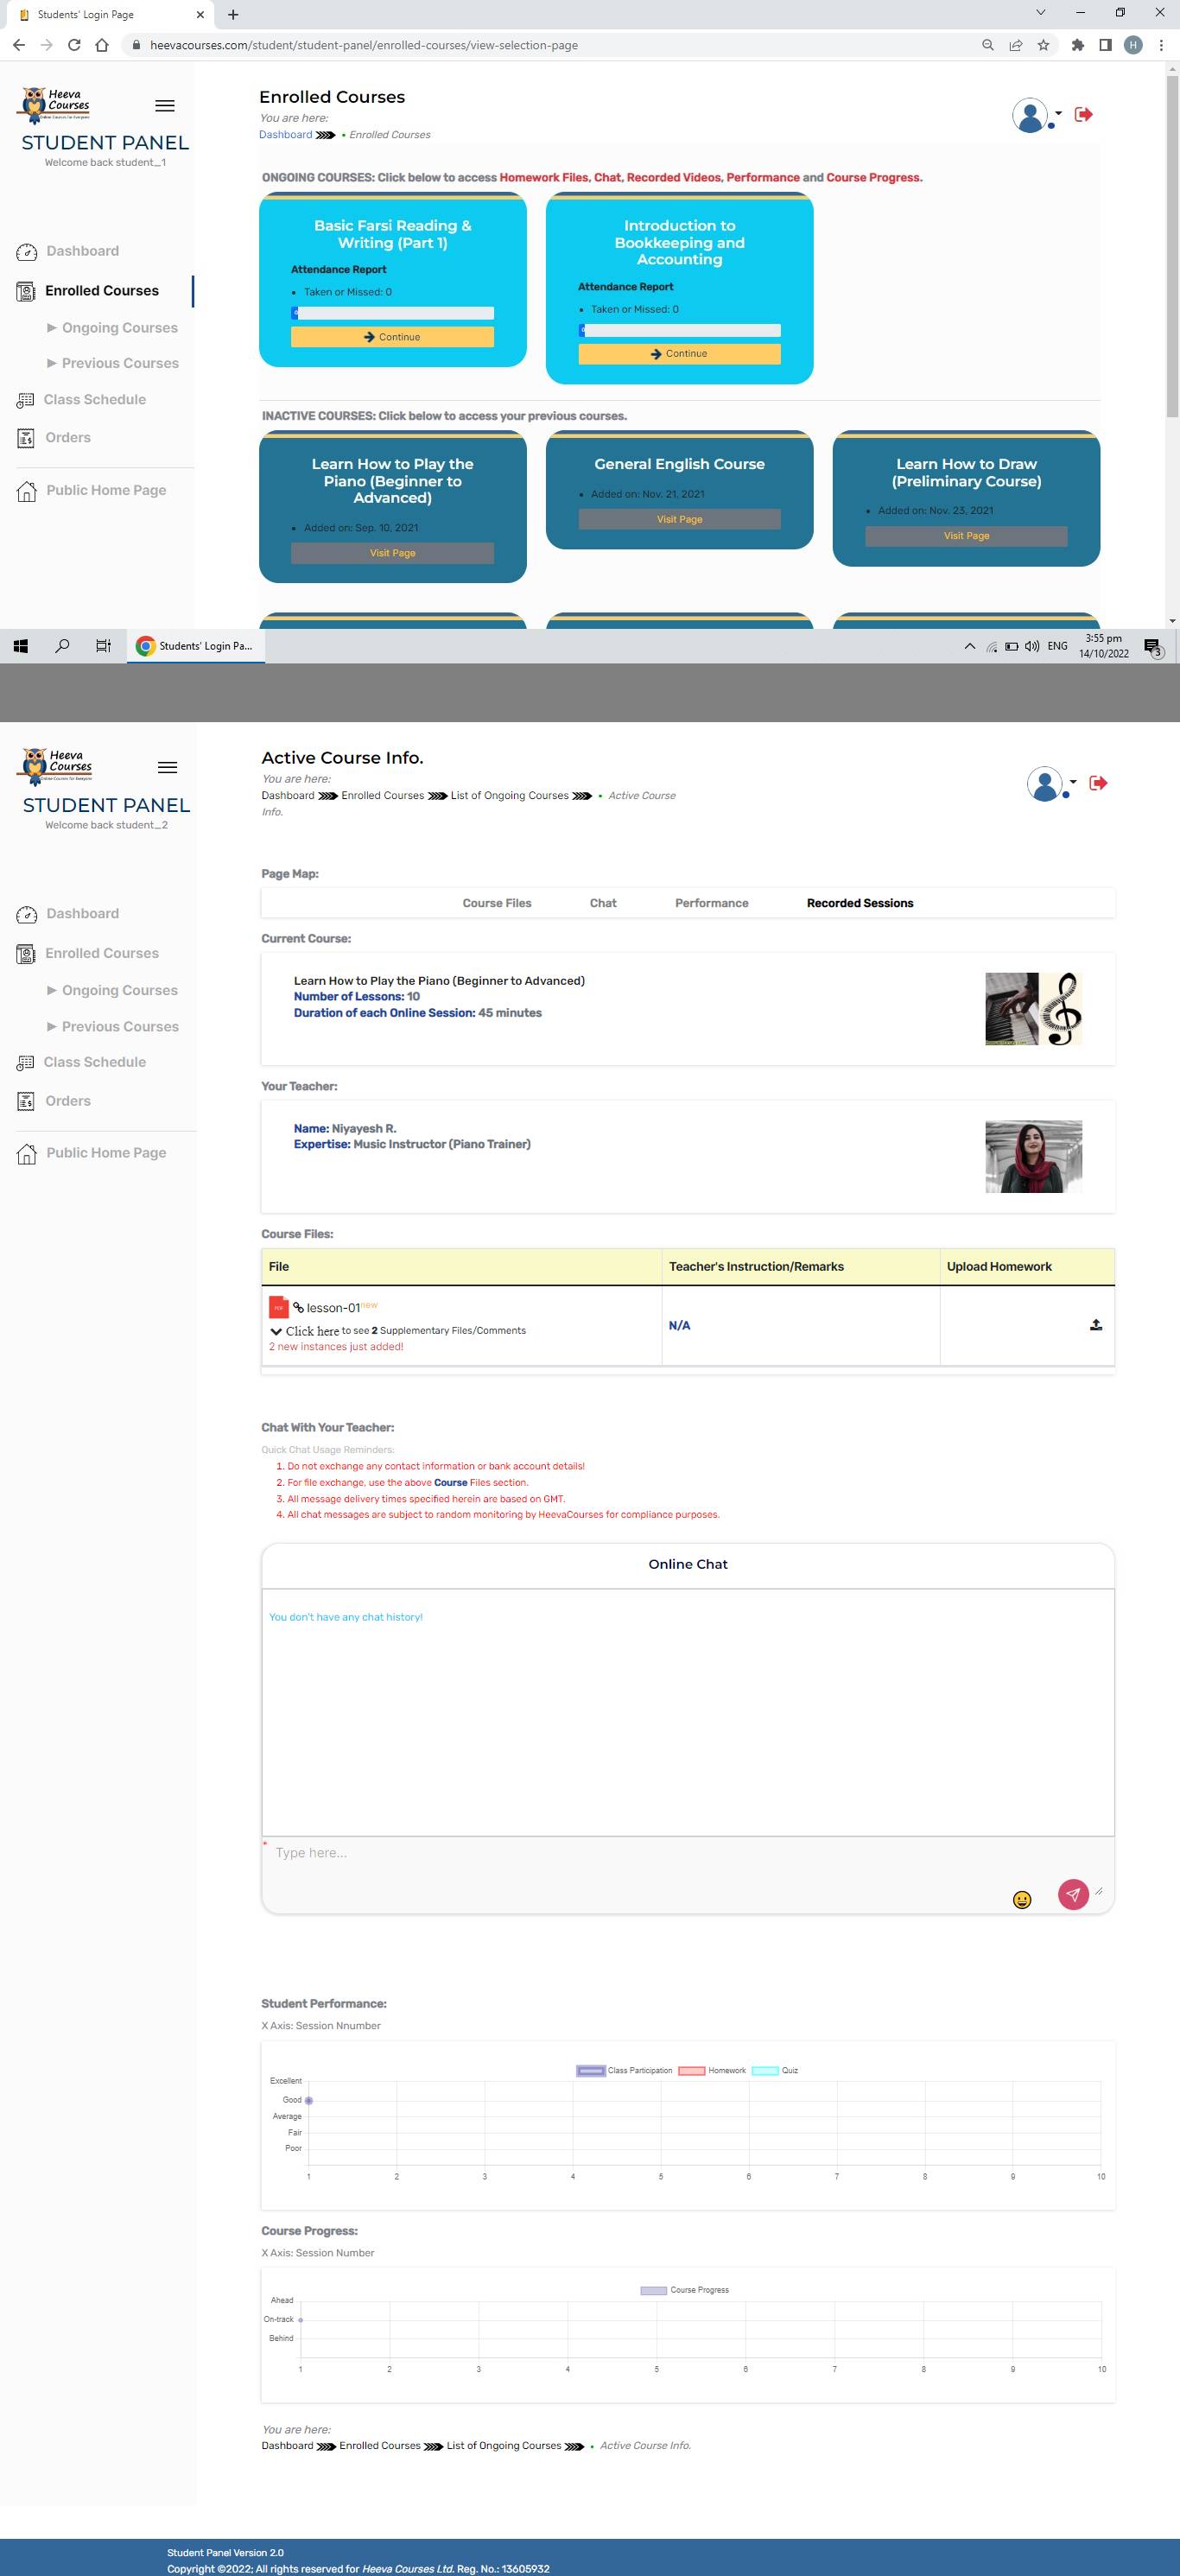This screenshot has height=2576, width=1180.
Task: Click the red logout icon in top header
Action: coord(1083,115)
